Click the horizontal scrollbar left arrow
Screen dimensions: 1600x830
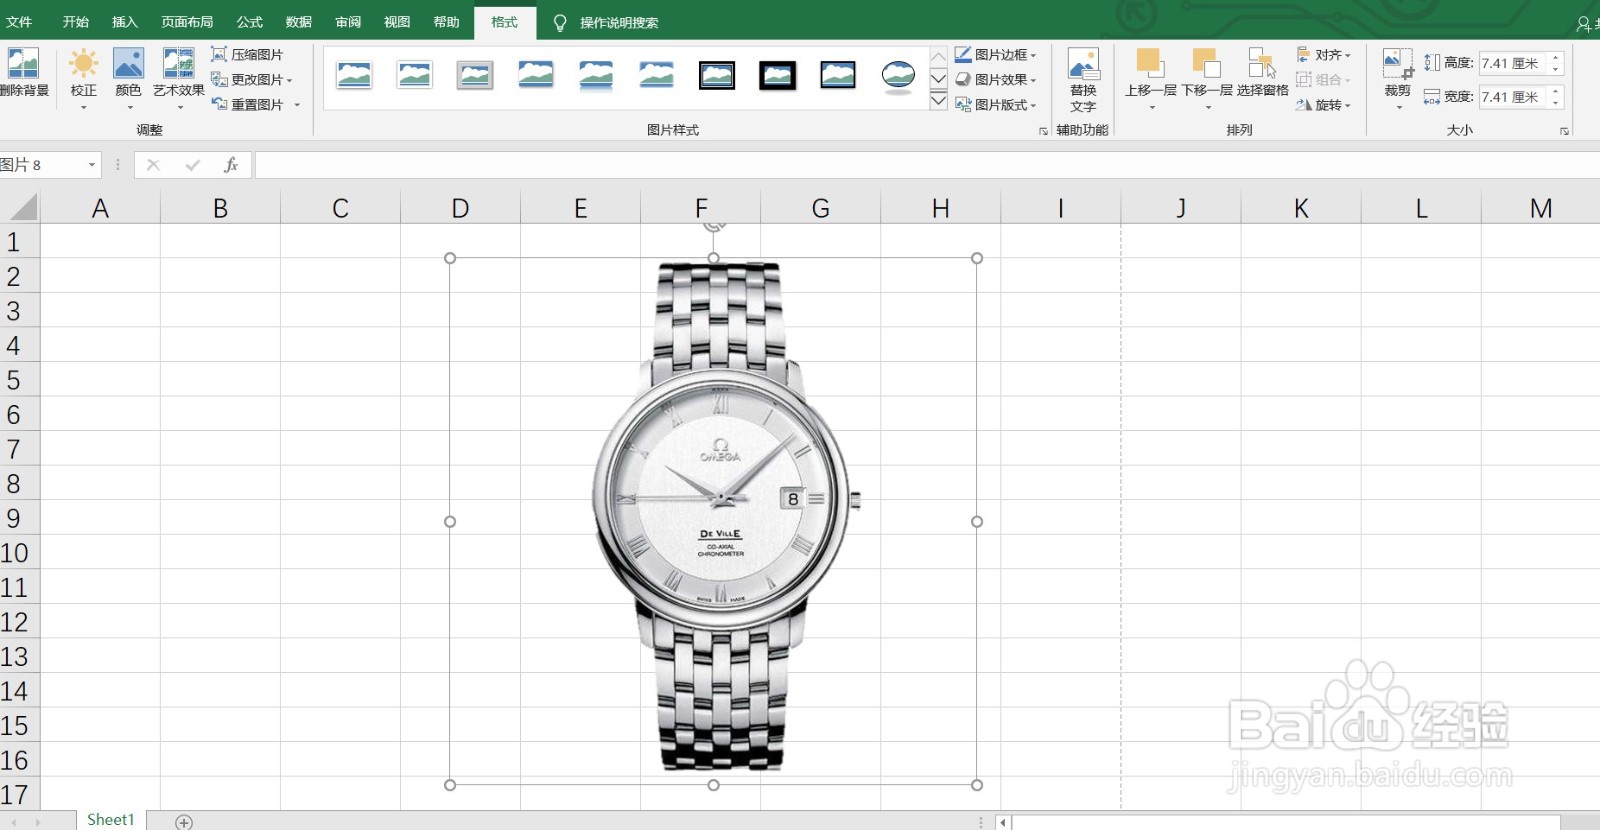pyautogui.click(x=1004, y=822)
